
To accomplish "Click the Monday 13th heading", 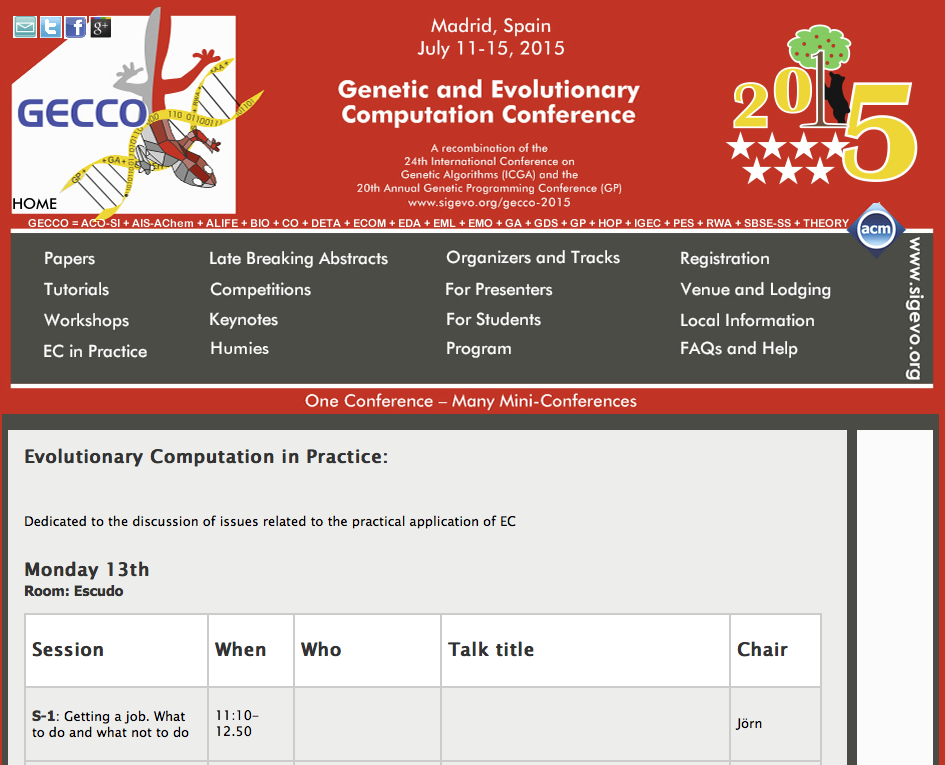I will click(x=87, y=570).
